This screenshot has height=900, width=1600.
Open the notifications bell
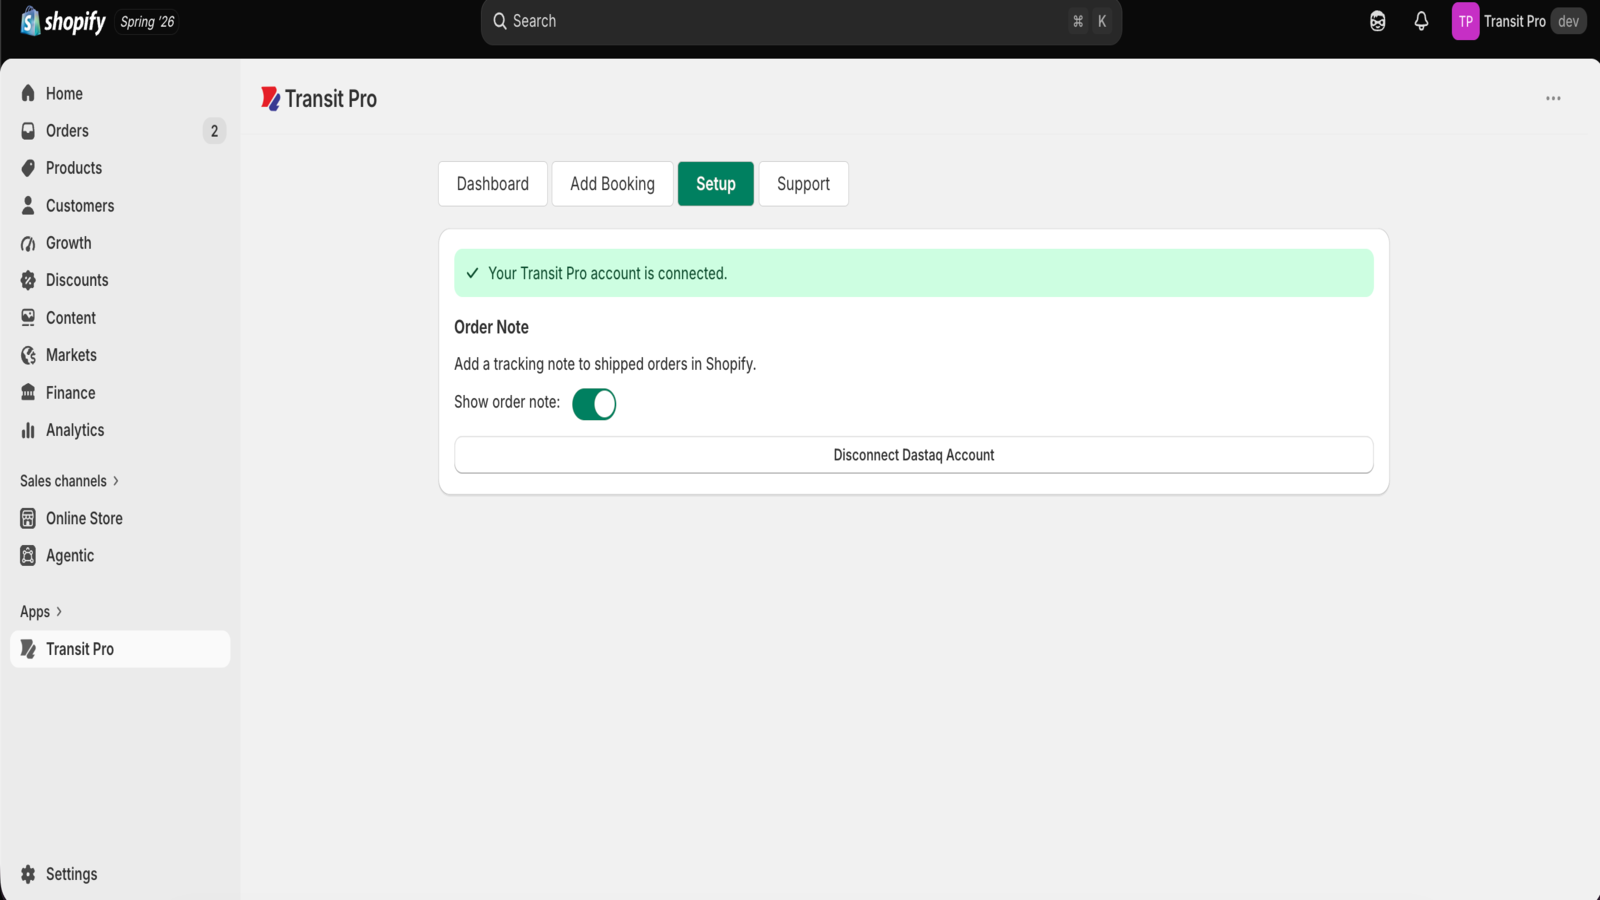click(1421, 21)
